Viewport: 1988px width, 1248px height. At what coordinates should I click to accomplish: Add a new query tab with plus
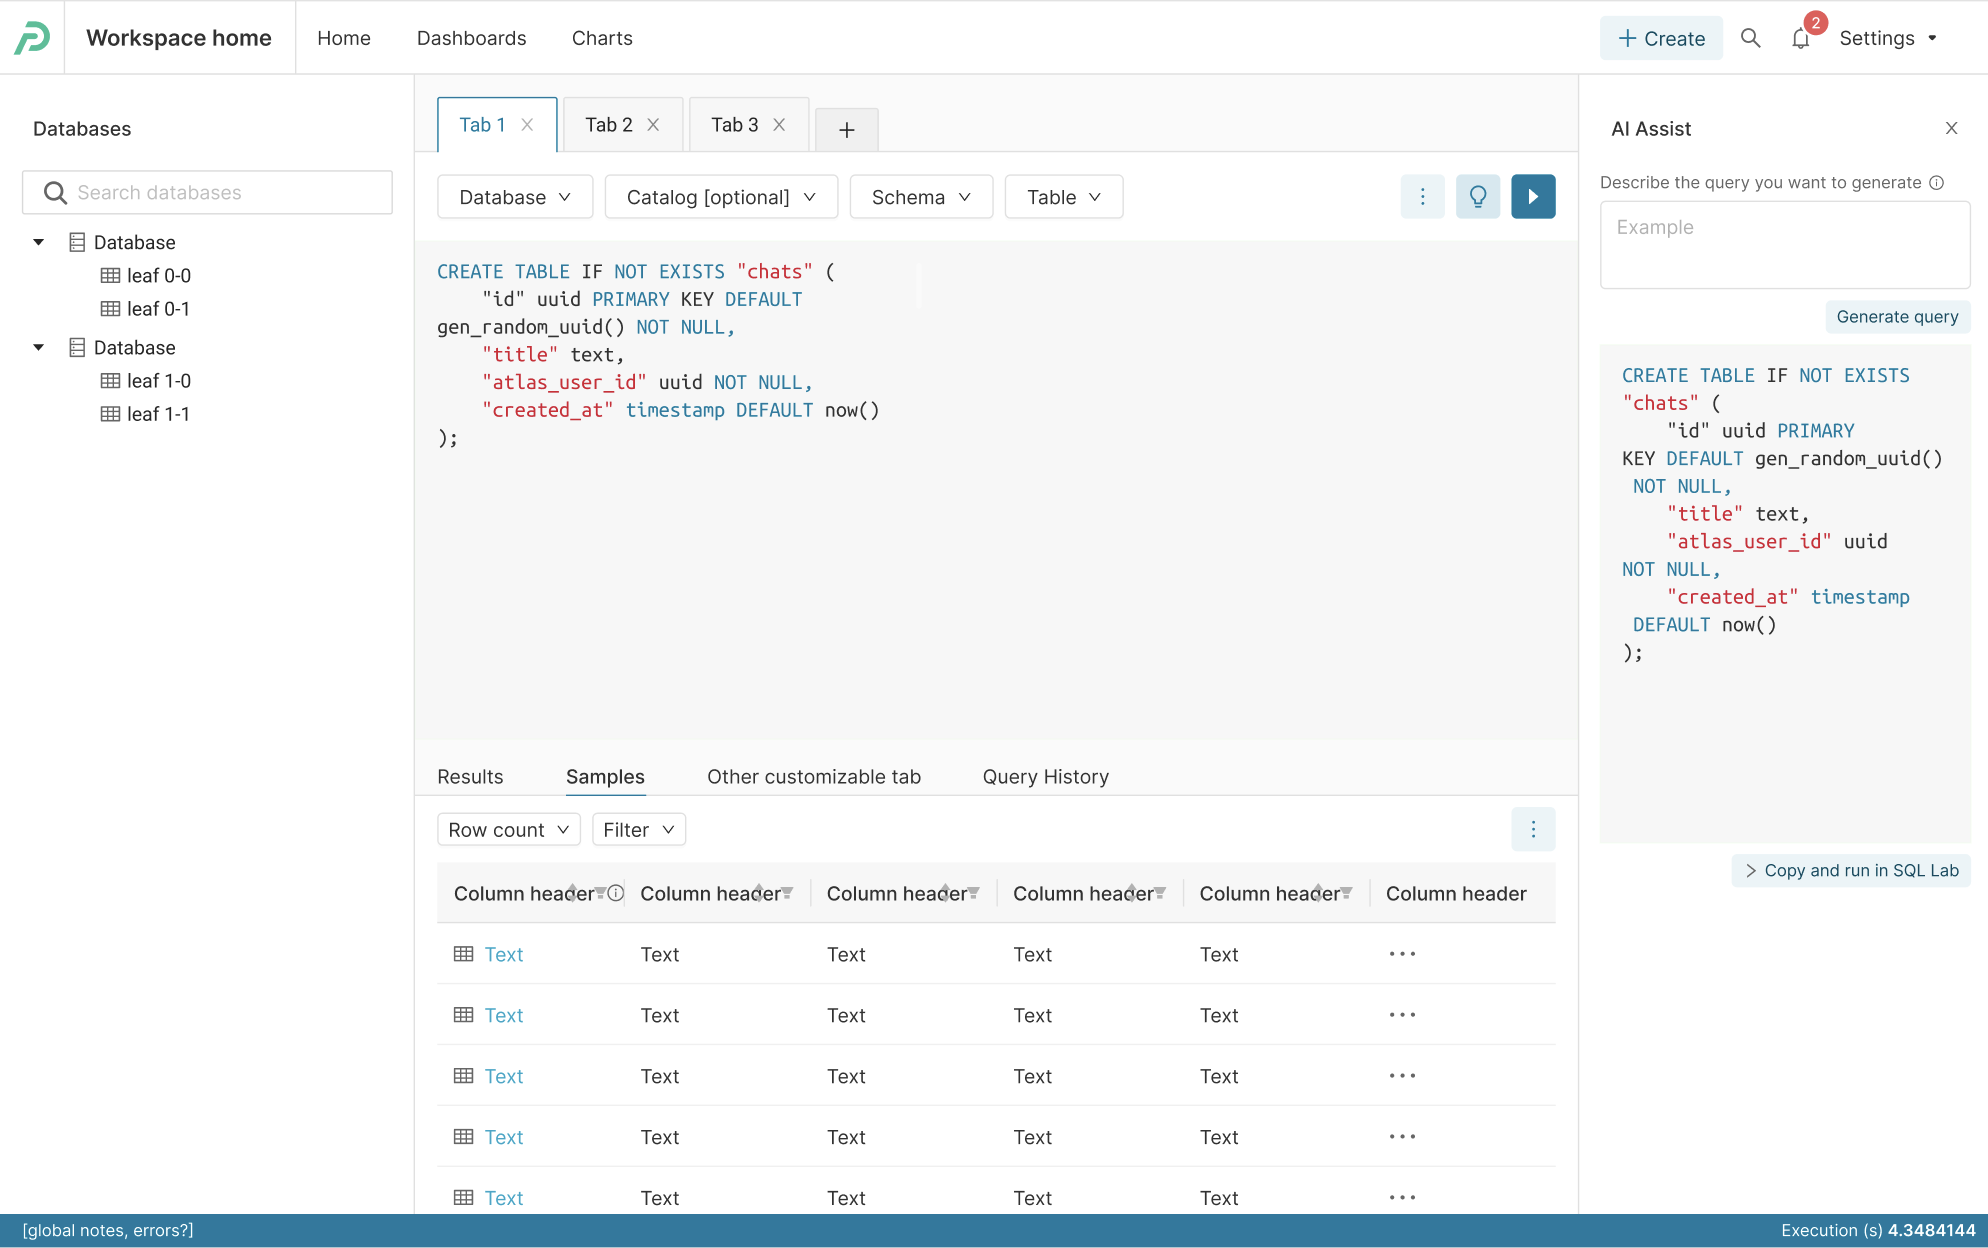coord(847,130)
